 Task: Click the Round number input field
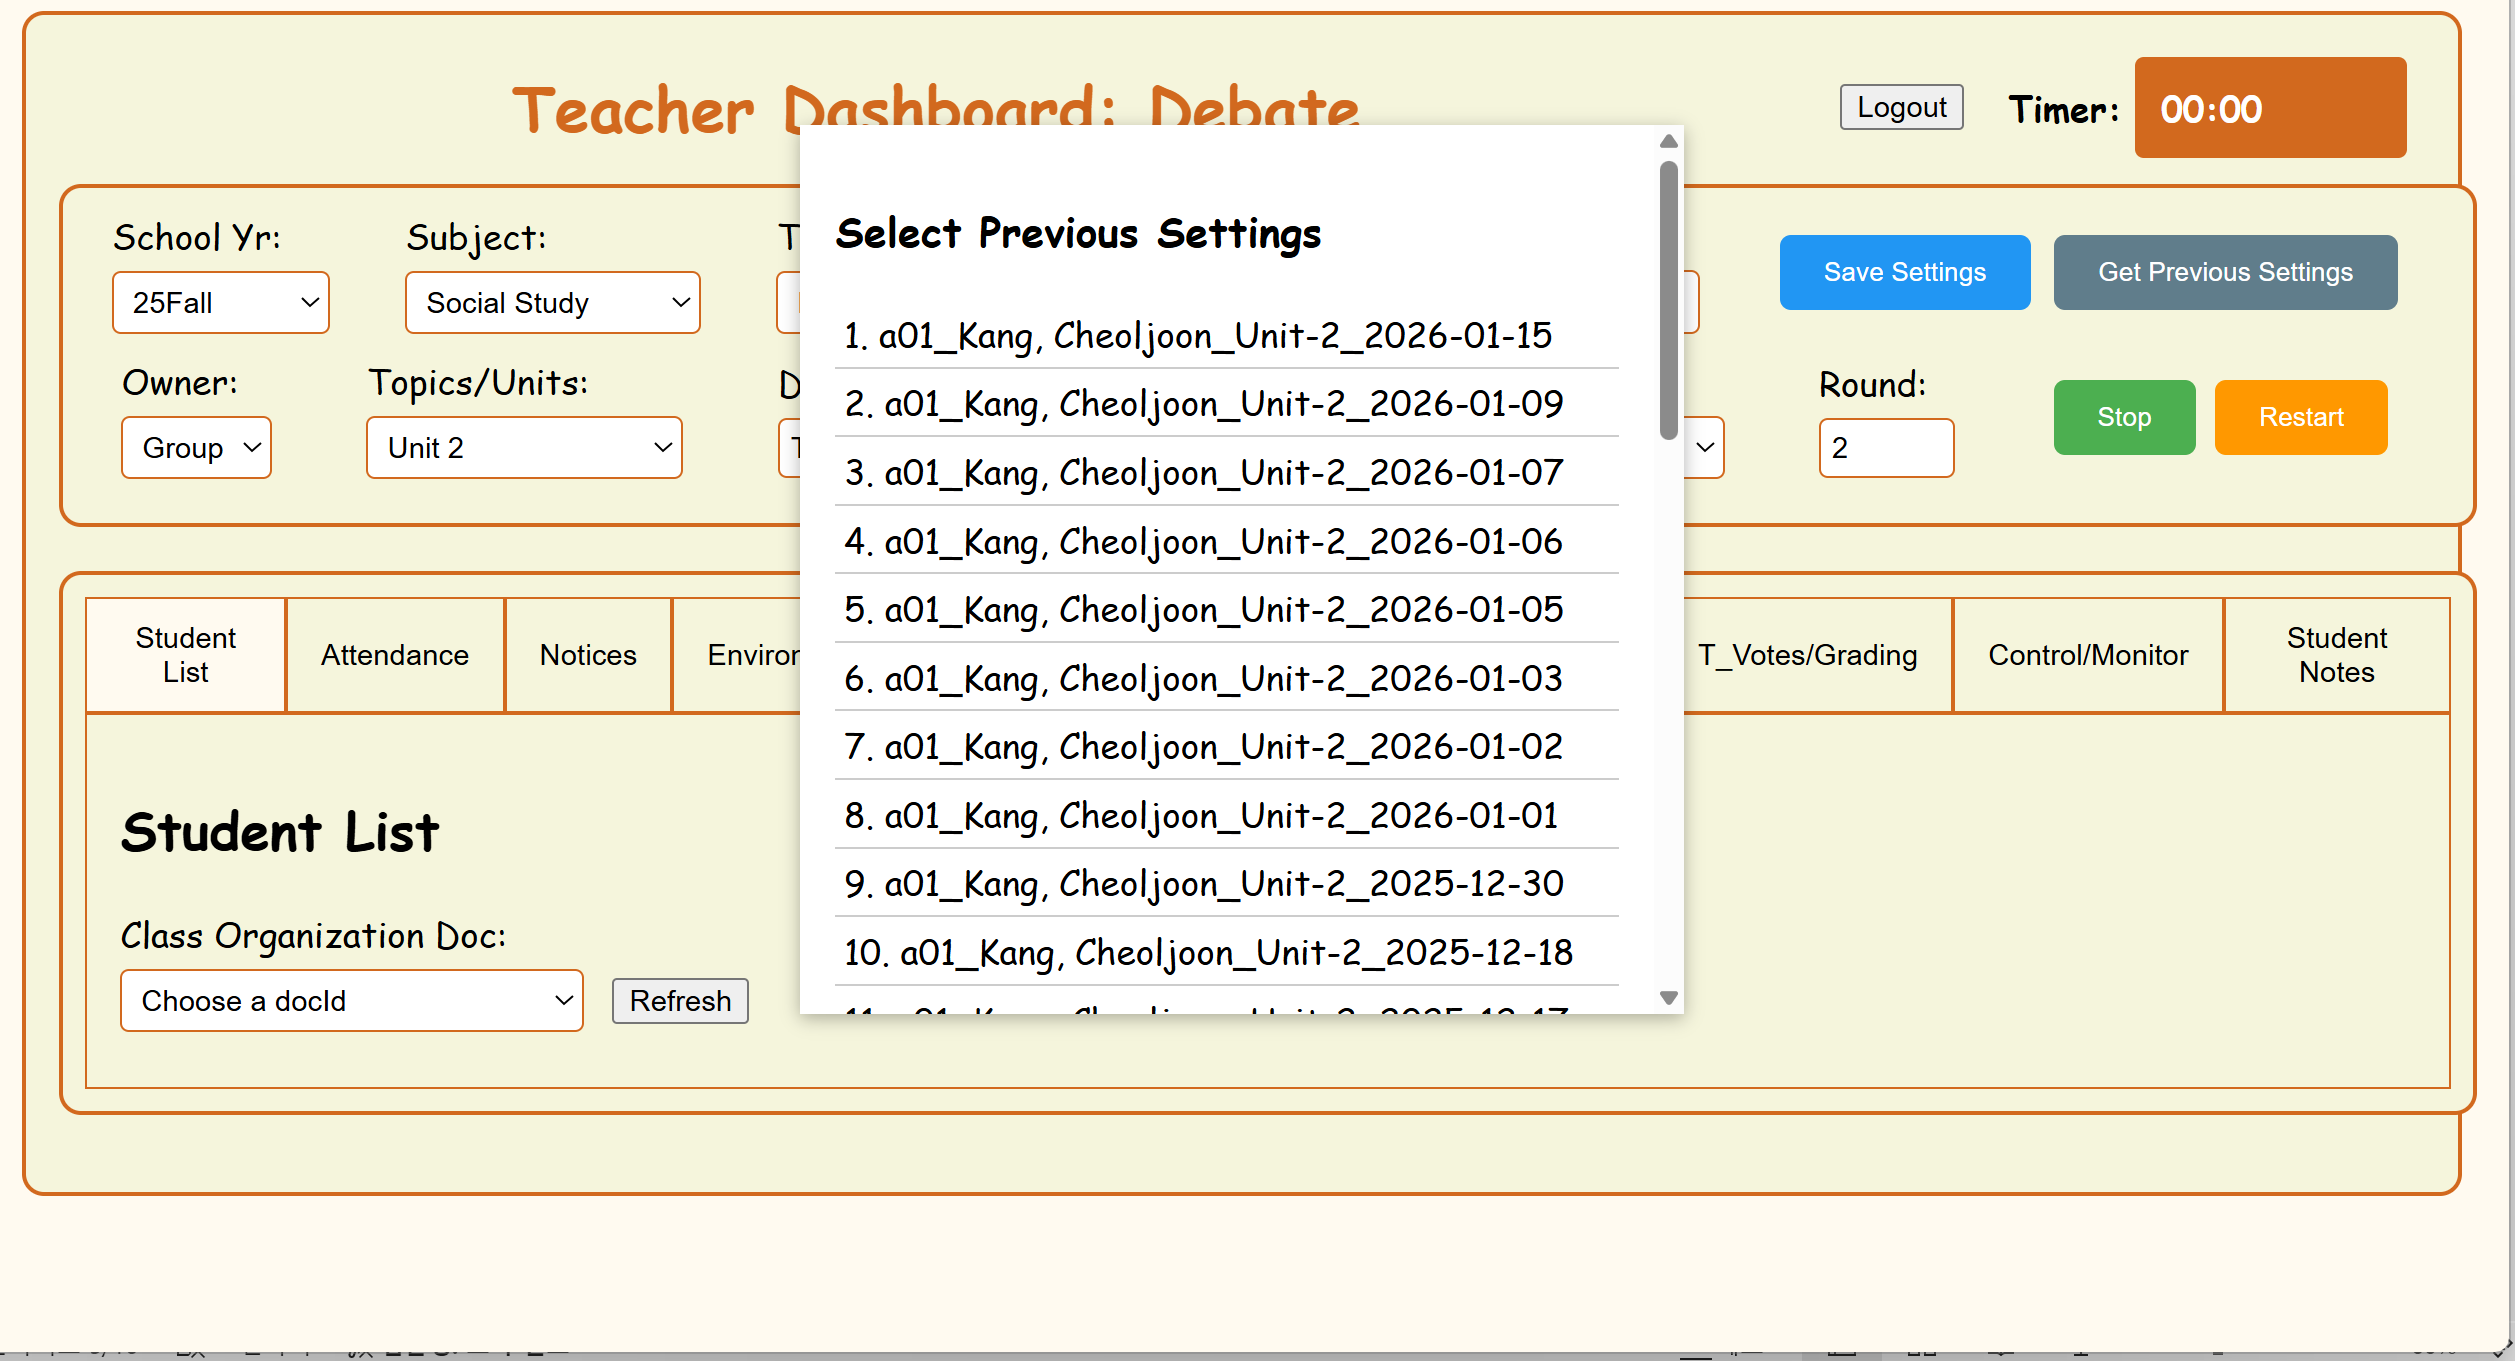click(x=1885, y=447)
